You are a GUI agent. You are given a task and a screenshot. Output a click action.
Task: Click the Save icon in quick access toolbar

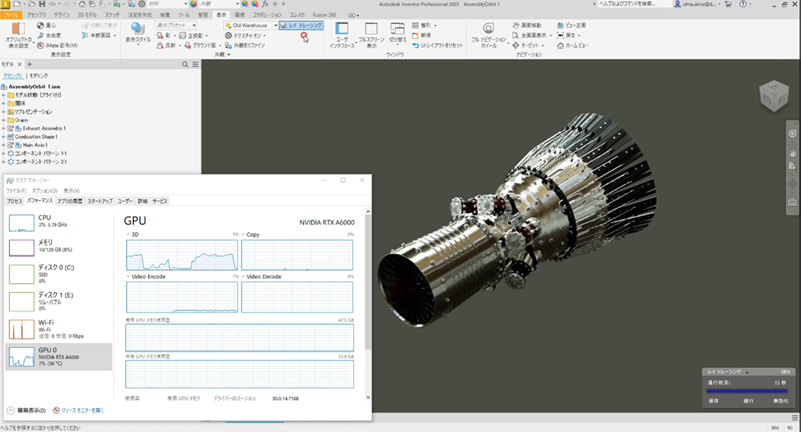tap(42, 4)
